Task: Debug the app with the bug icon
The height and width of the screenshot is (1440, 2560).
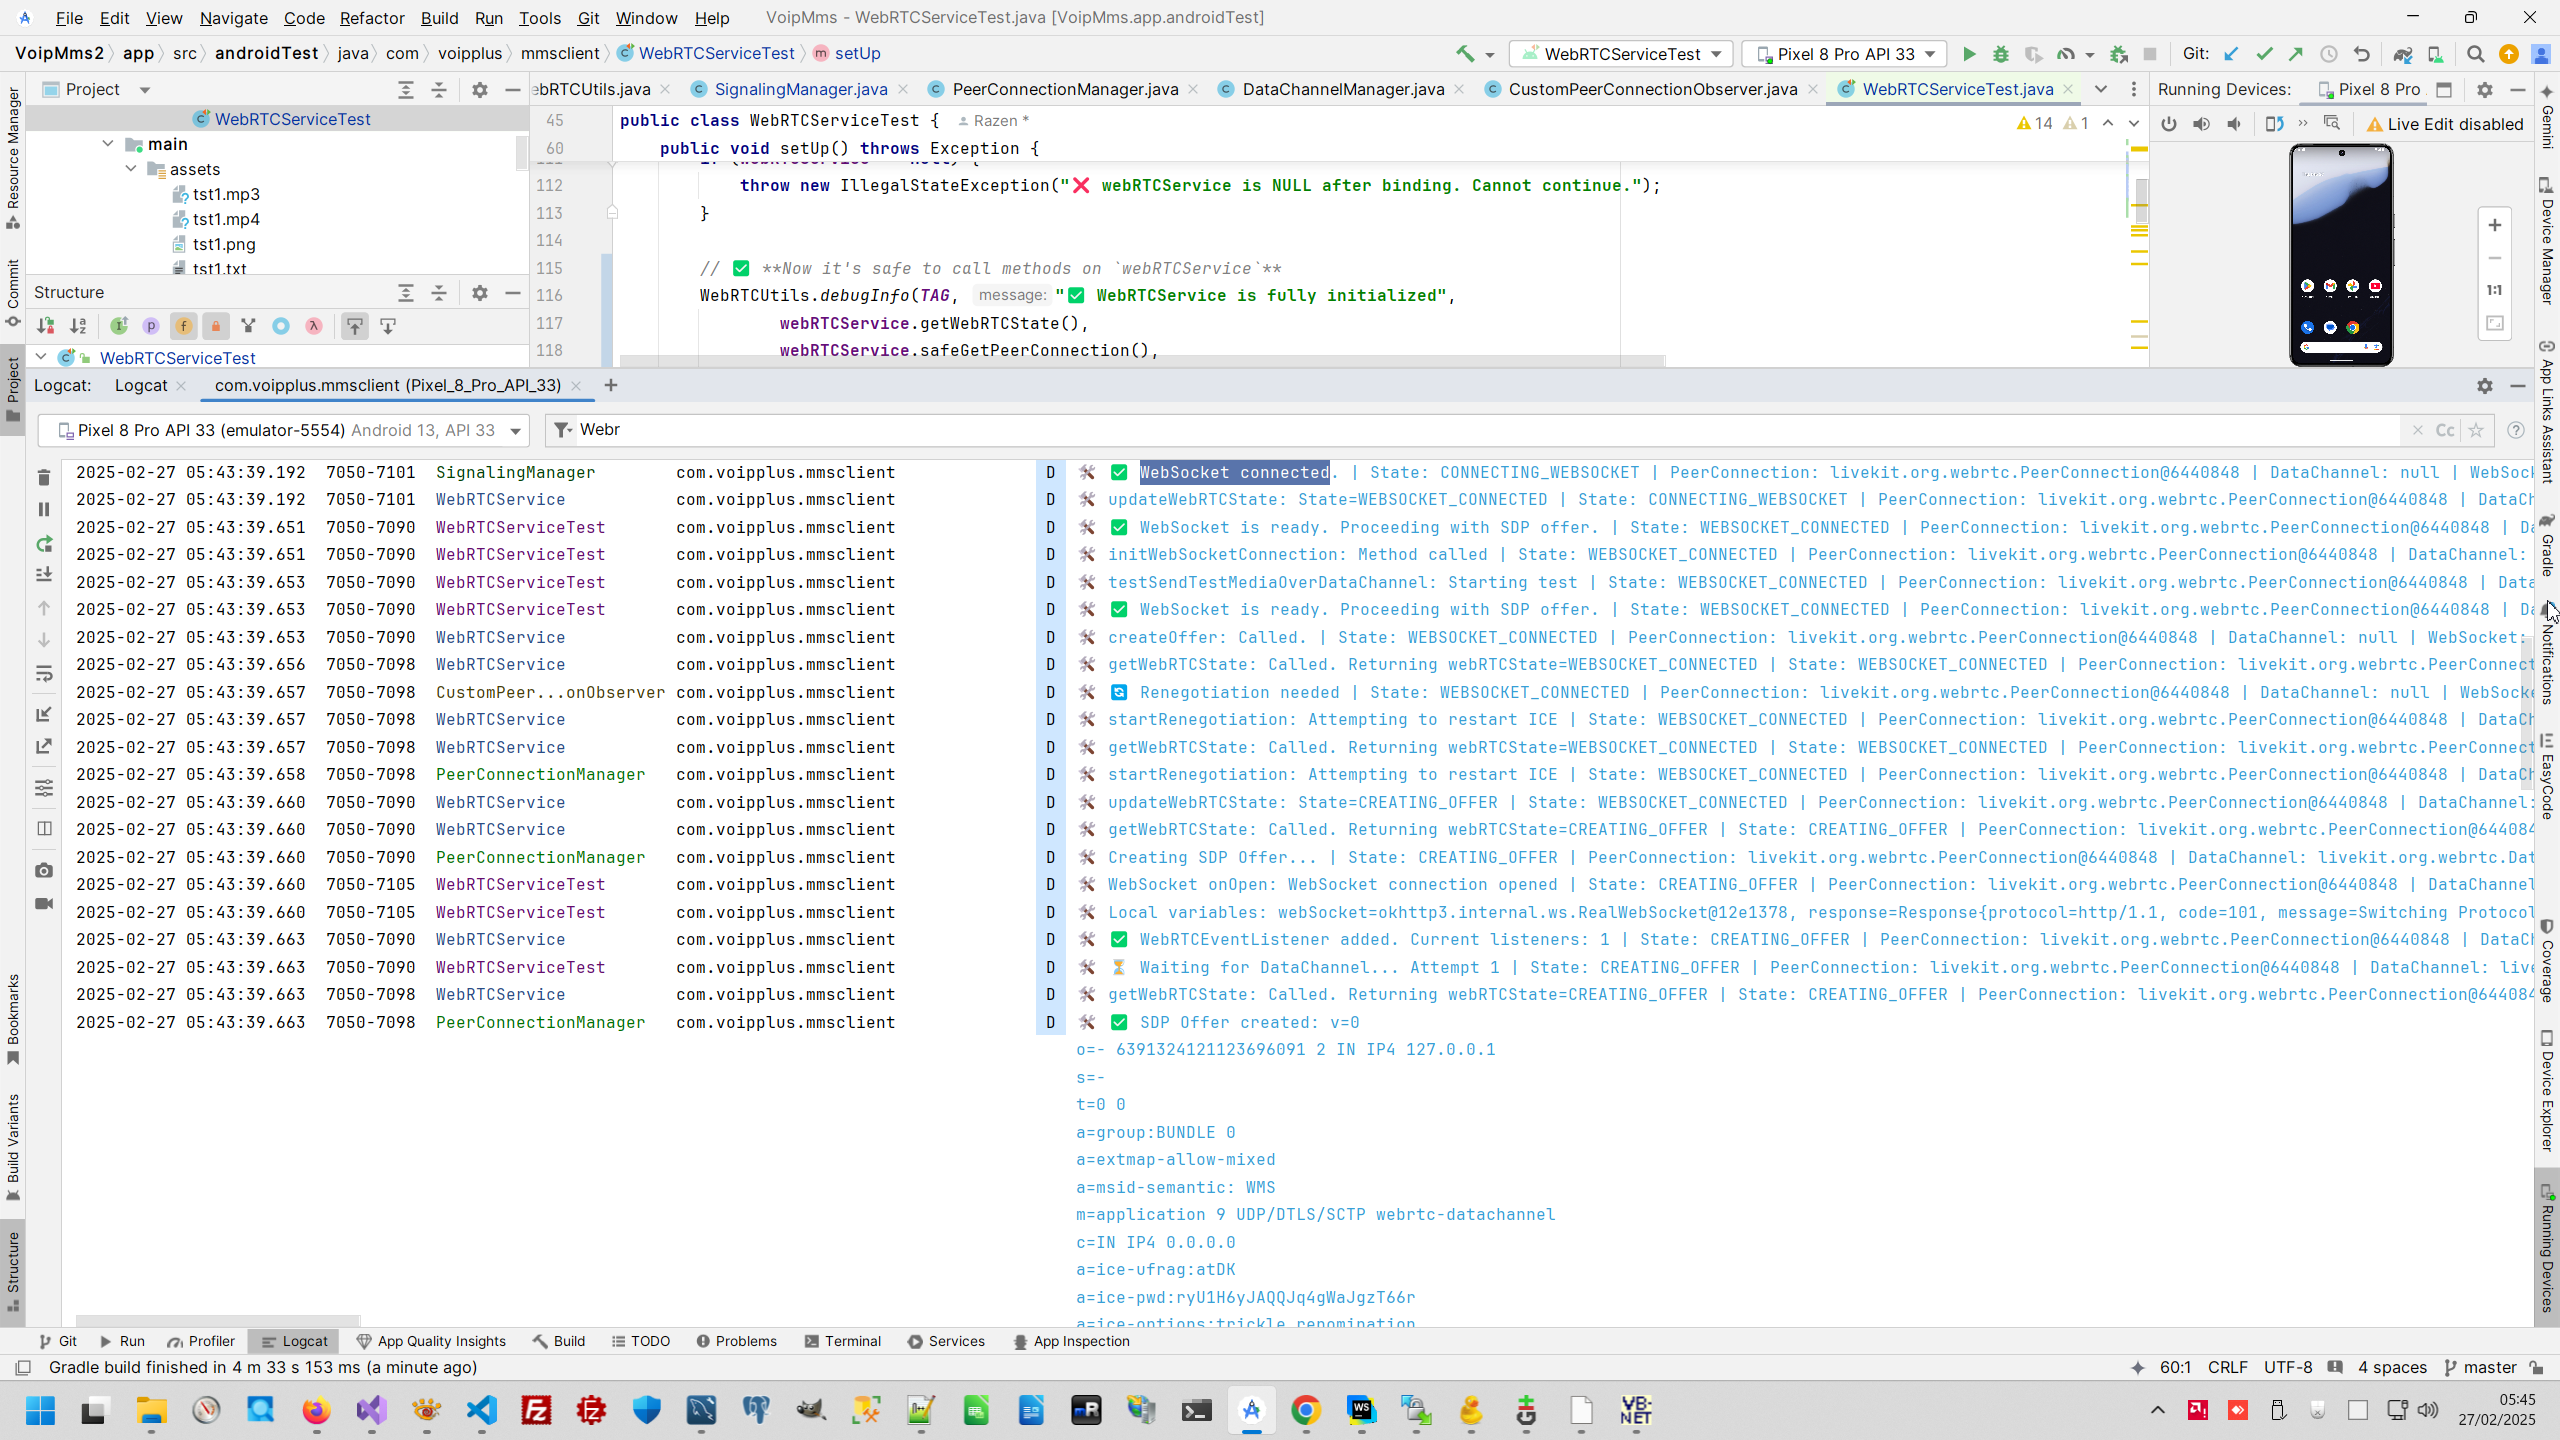Action: point(2001,54)
